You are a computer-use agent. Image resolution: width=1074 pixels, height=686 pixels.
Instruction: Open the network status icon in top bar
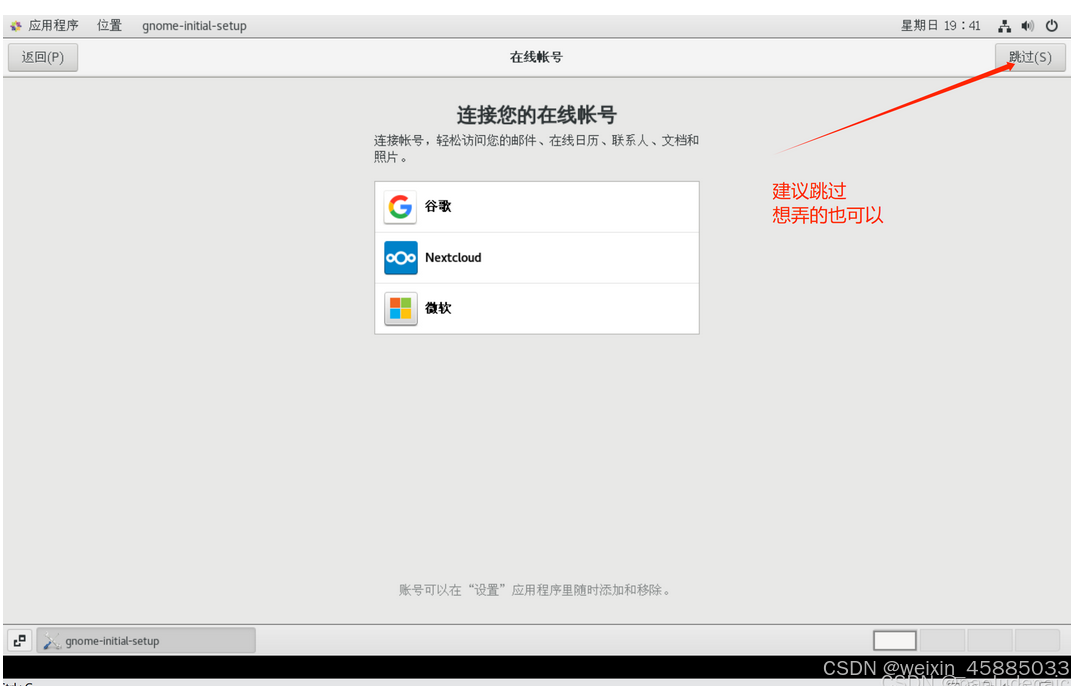(x=1004, y=26)
